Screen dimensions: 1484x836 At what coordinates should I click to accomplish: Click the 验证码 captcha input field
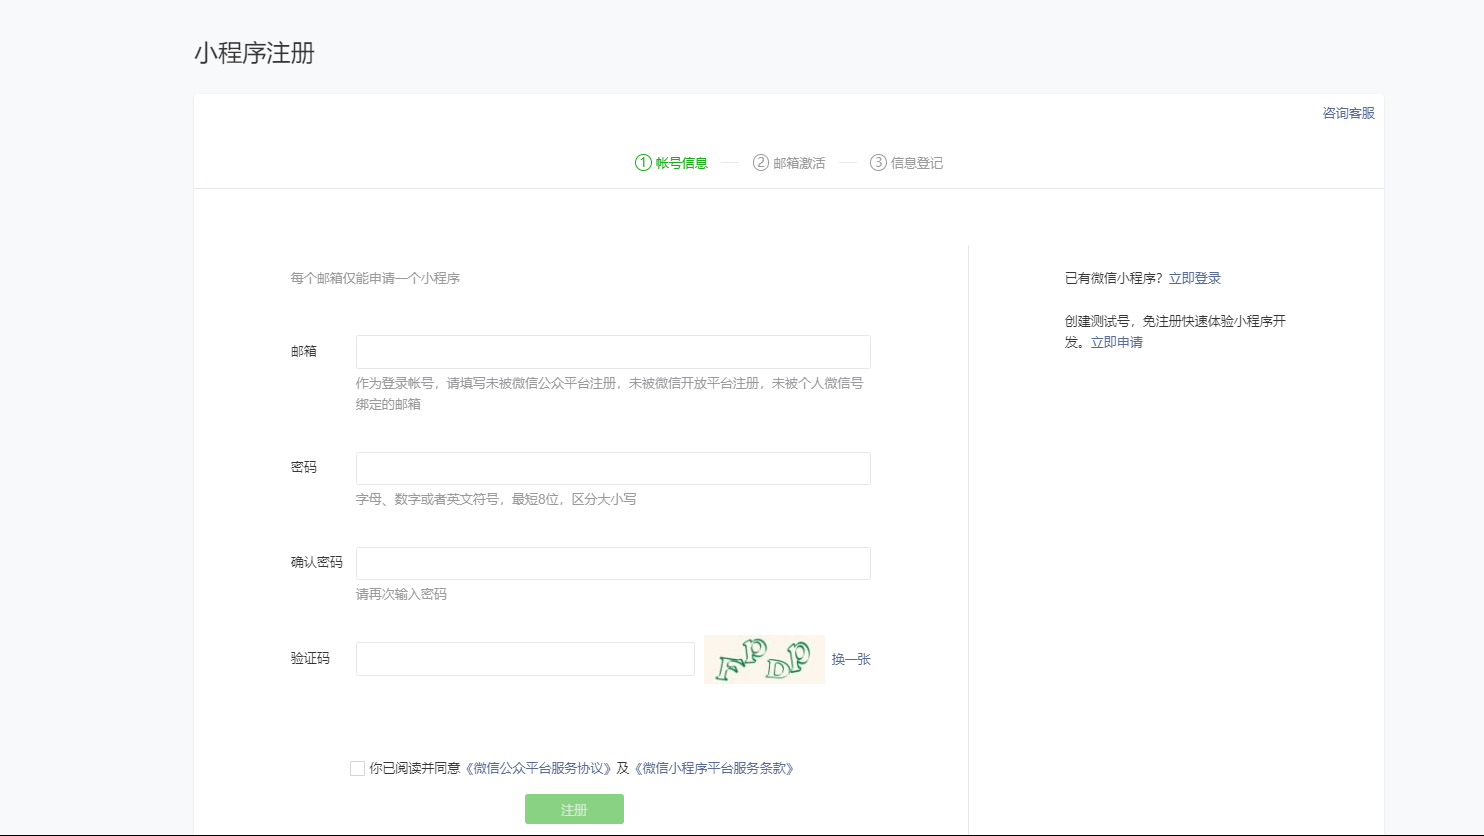pos(525,659)
